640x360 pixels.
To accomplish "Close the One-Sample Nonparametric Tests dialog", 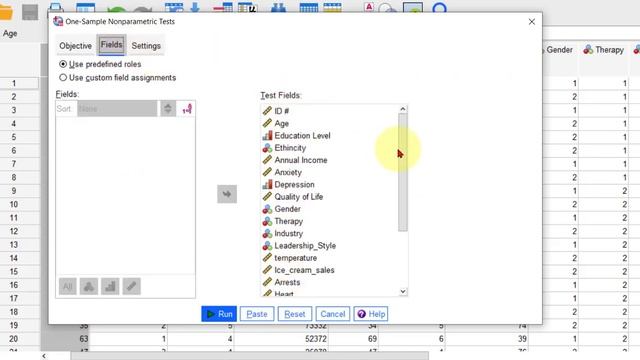I will point(531,22).
